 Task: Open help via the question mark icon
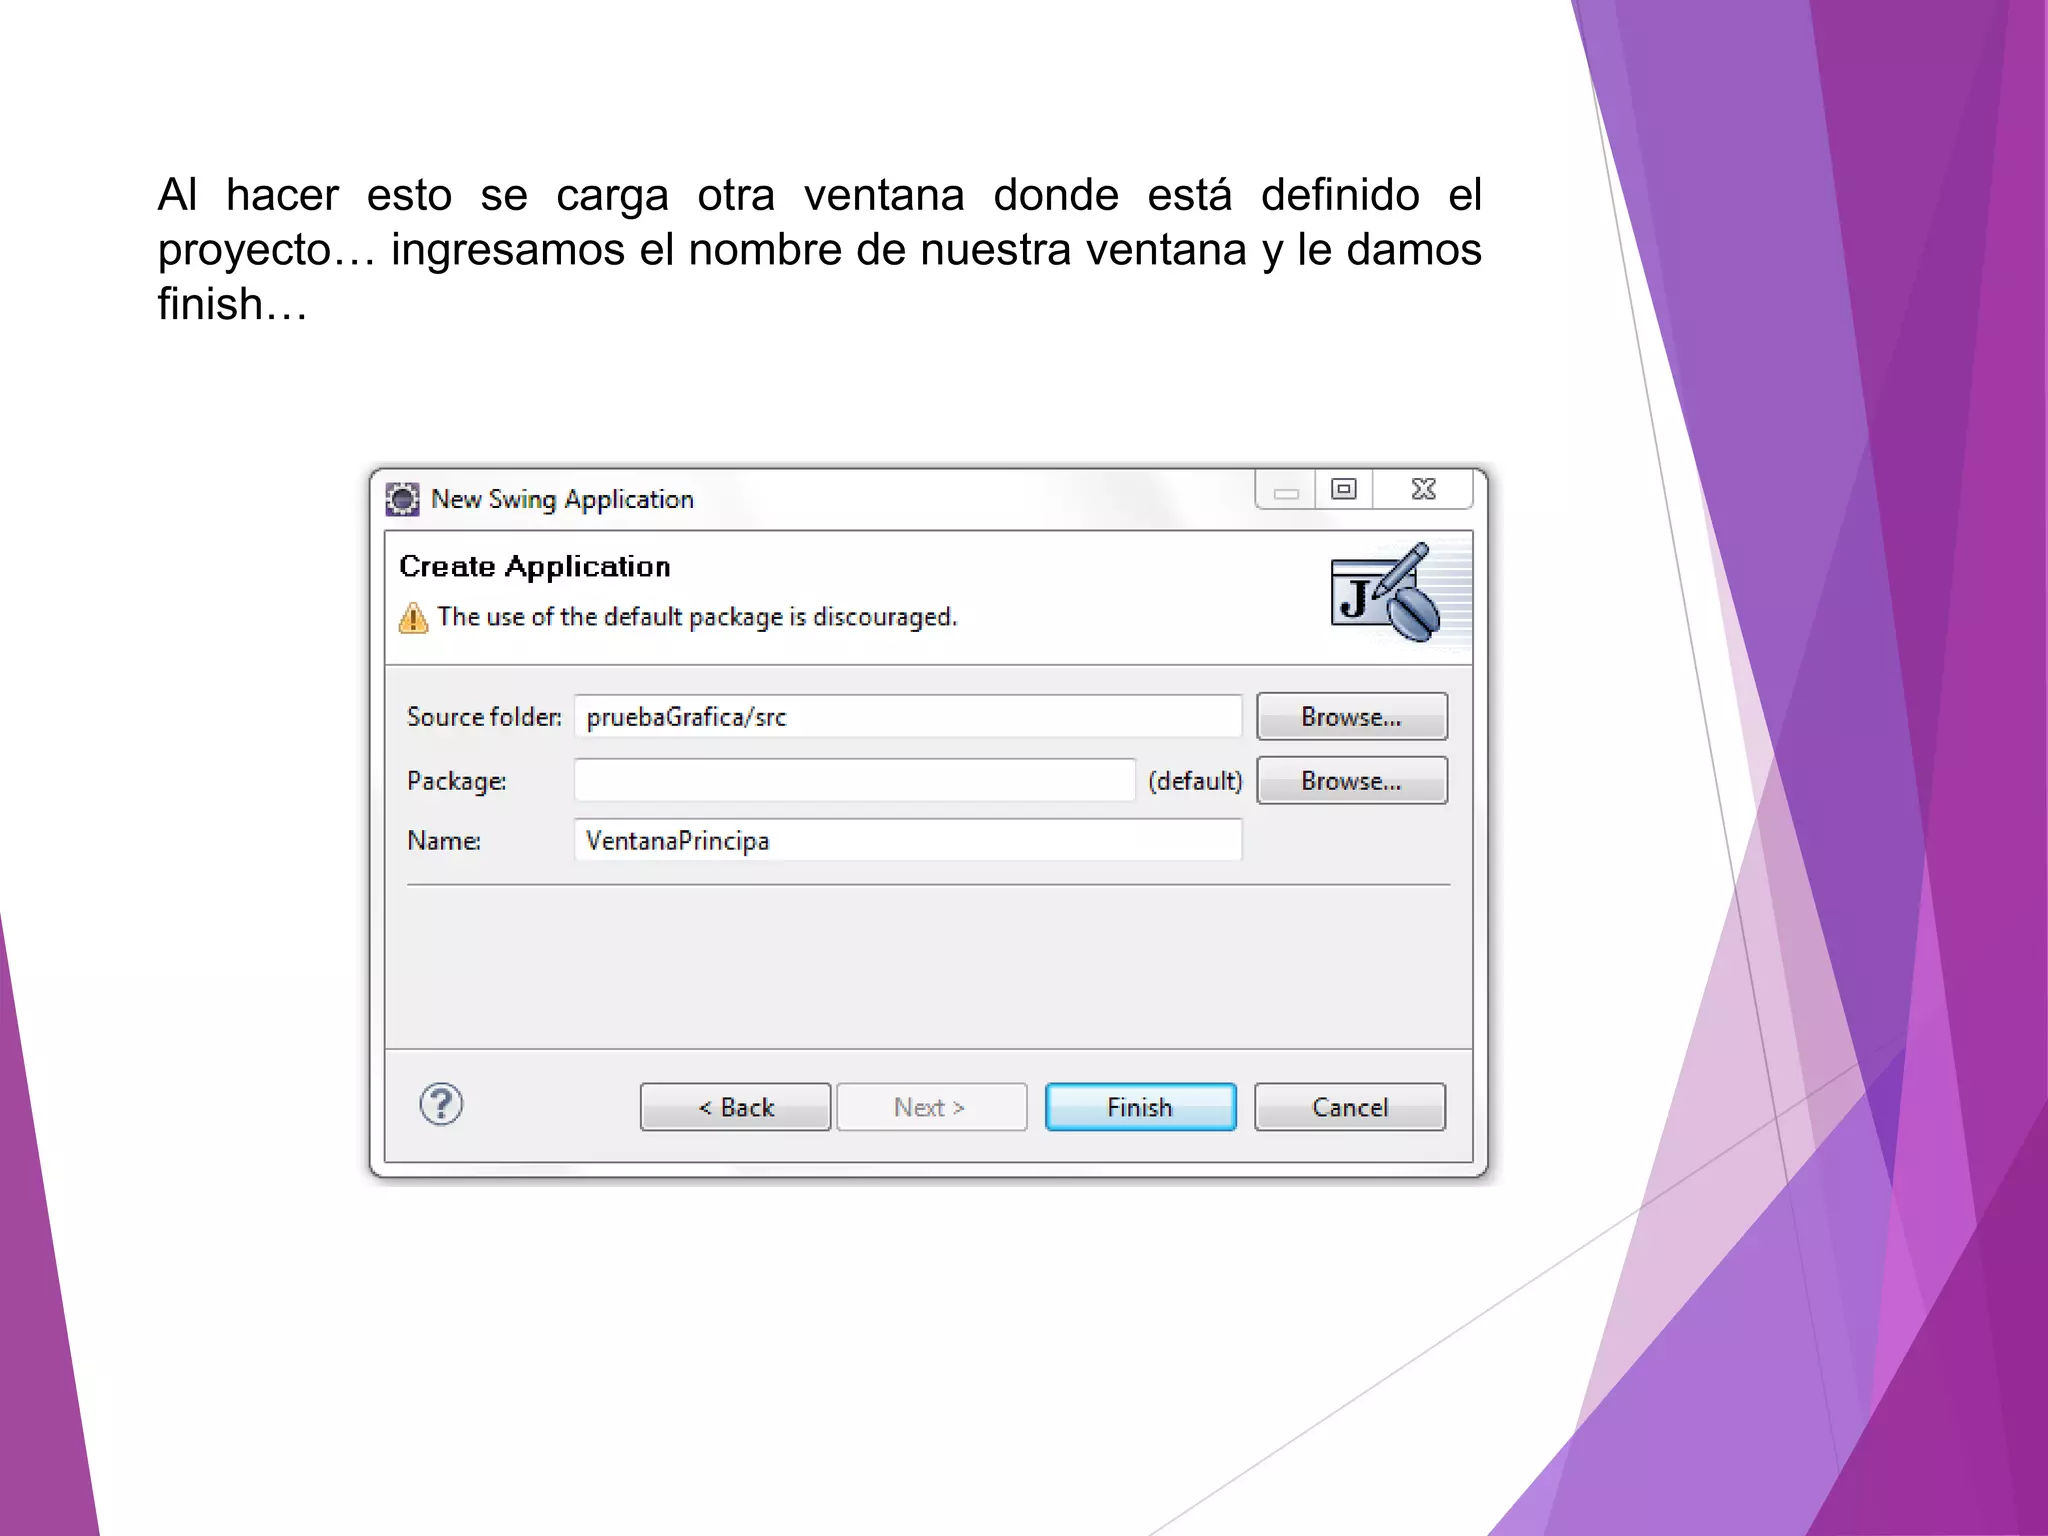click(441, 1105)
